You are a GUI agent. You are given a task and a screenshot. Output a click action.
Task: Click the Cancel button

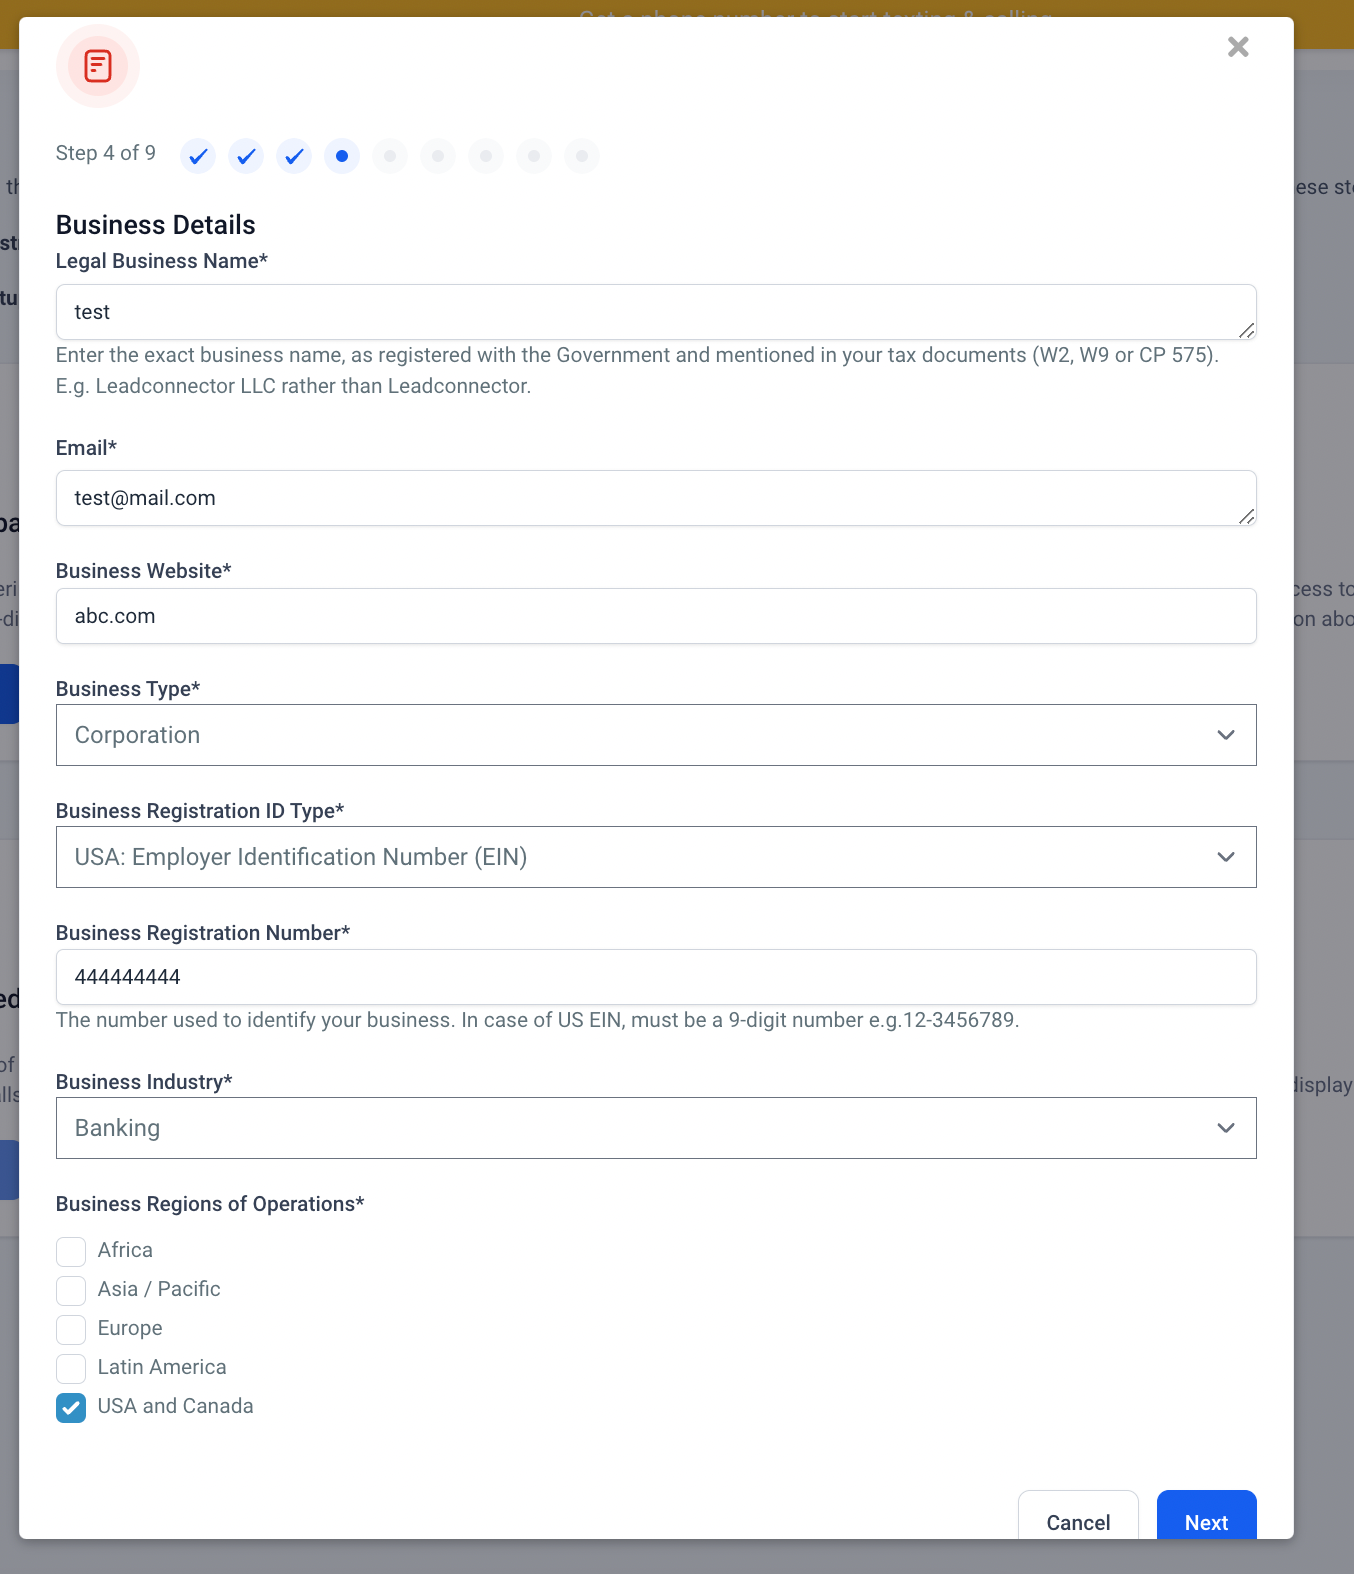click(x=1078, y=1521)
